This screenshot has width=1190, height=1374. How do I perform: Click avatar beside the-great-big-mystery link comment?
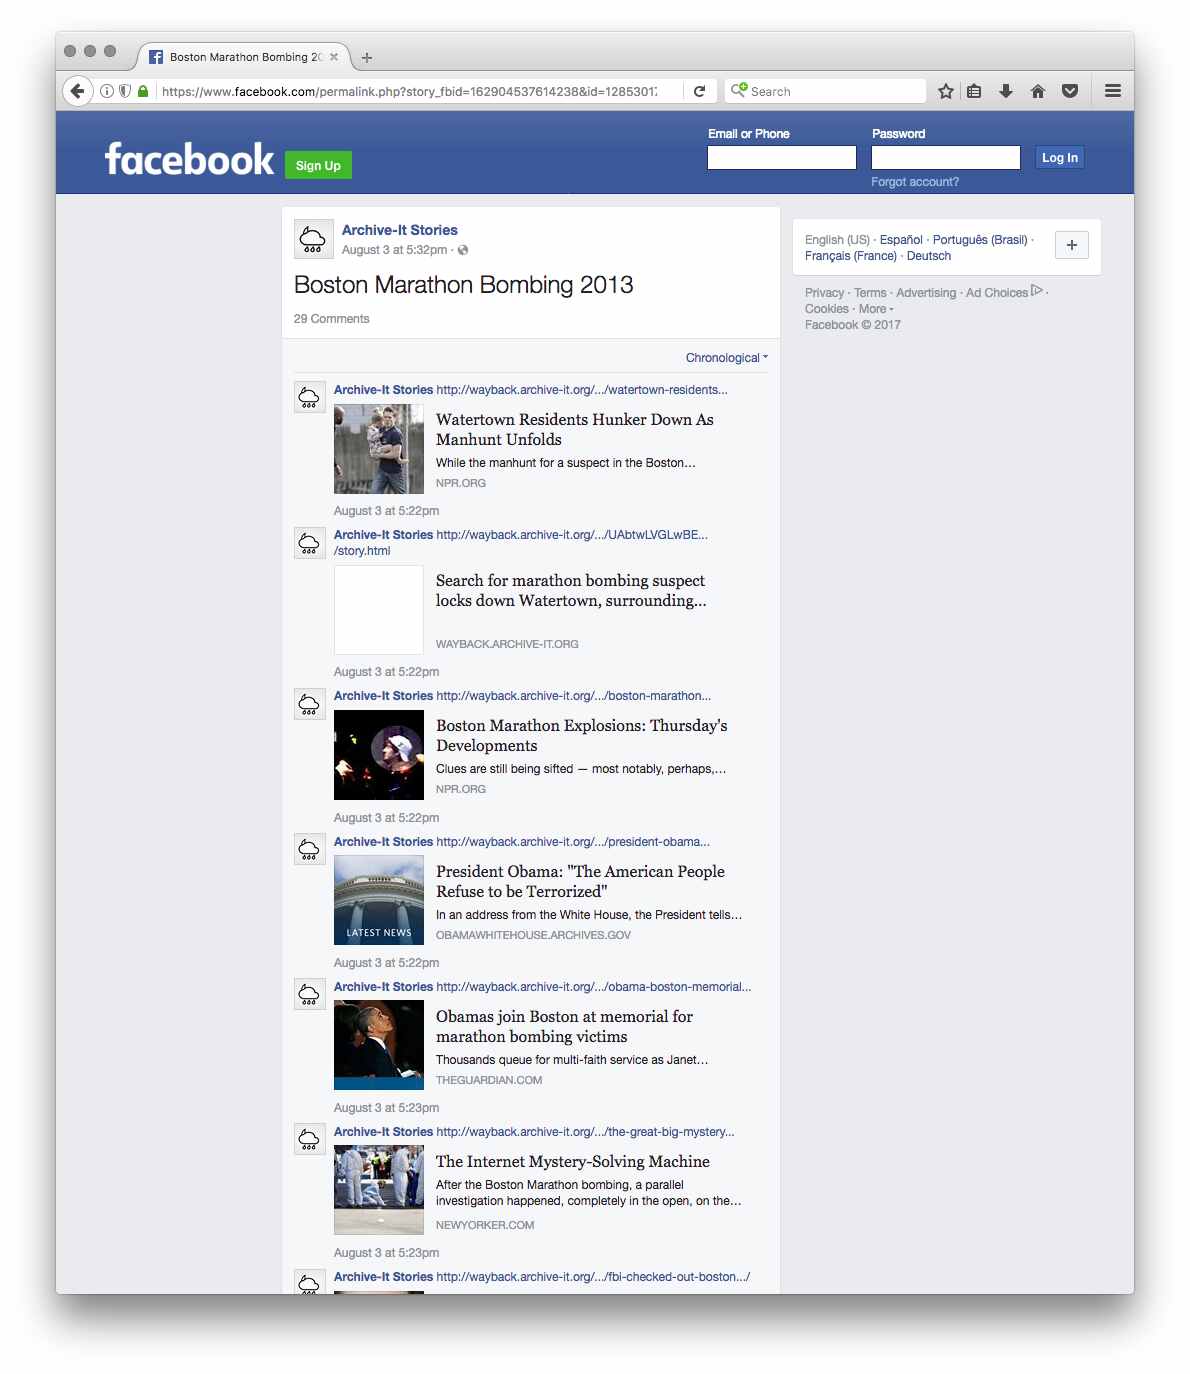tap(309, 1139)
